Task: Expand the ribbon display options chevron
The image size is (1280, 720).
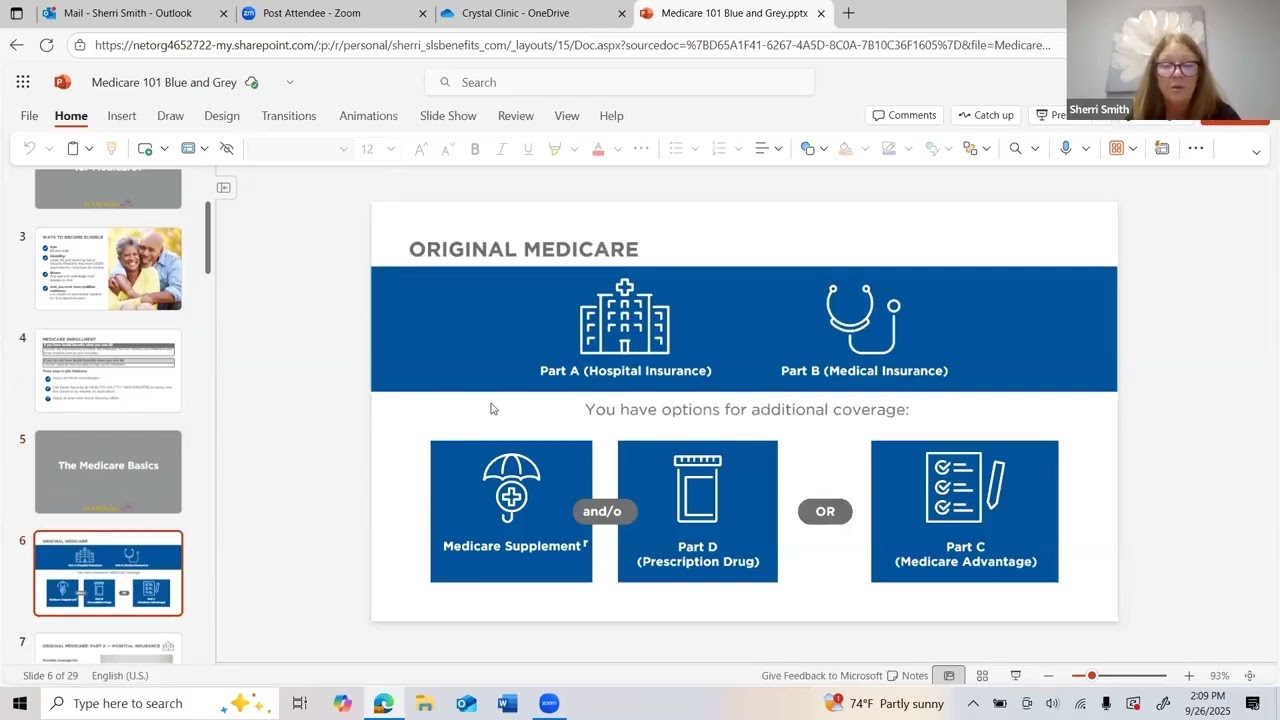Action: [x=1257, y=151]
